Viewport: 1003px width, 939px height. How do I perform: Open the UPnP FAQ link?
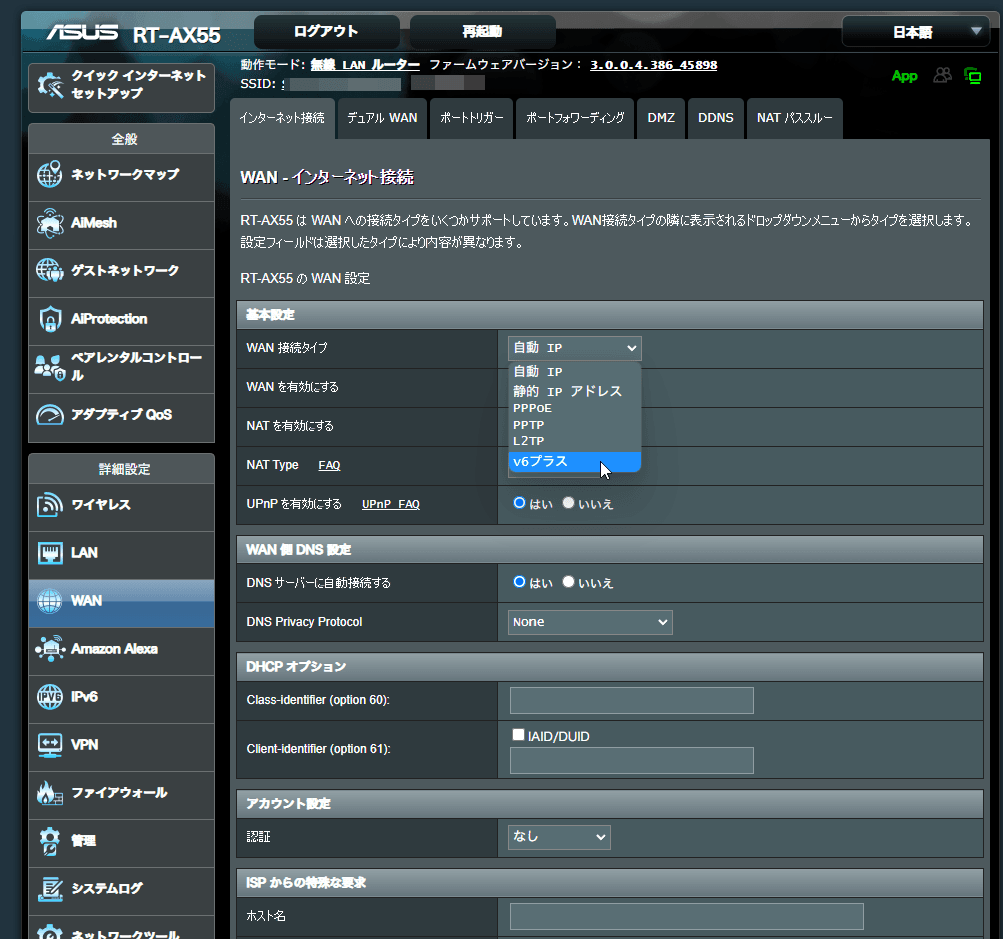(390, 504)
